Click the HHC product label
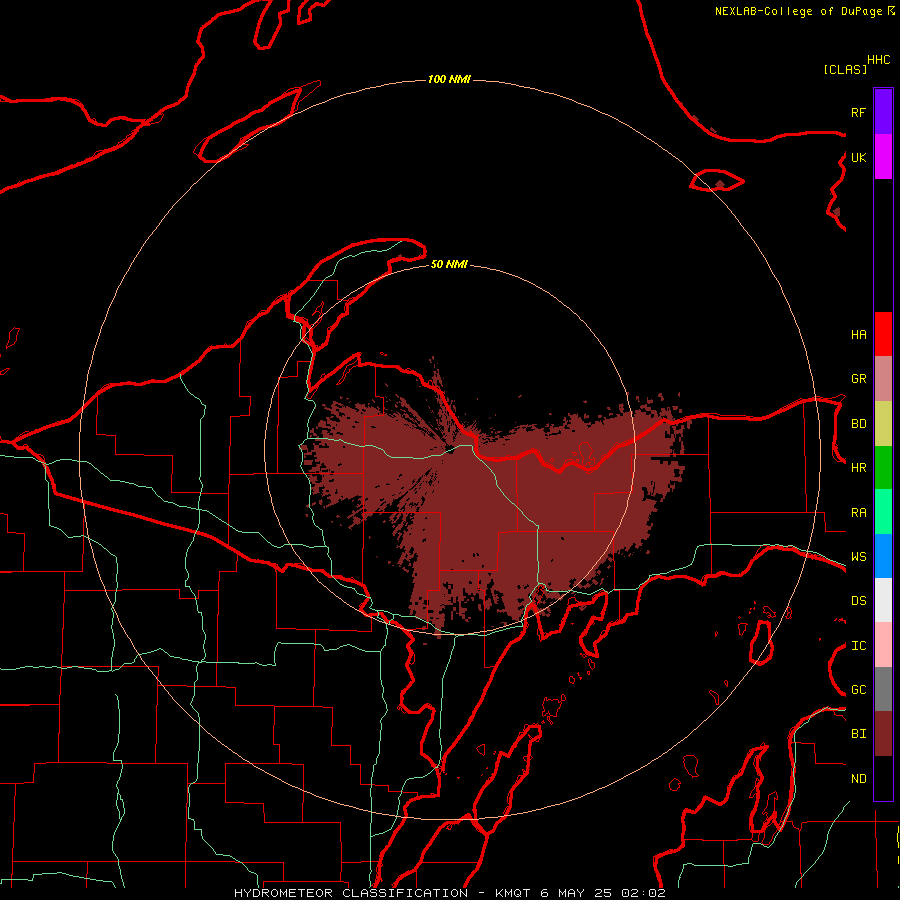The height and width of the screenshot is (900, 900). coord(878,60)
